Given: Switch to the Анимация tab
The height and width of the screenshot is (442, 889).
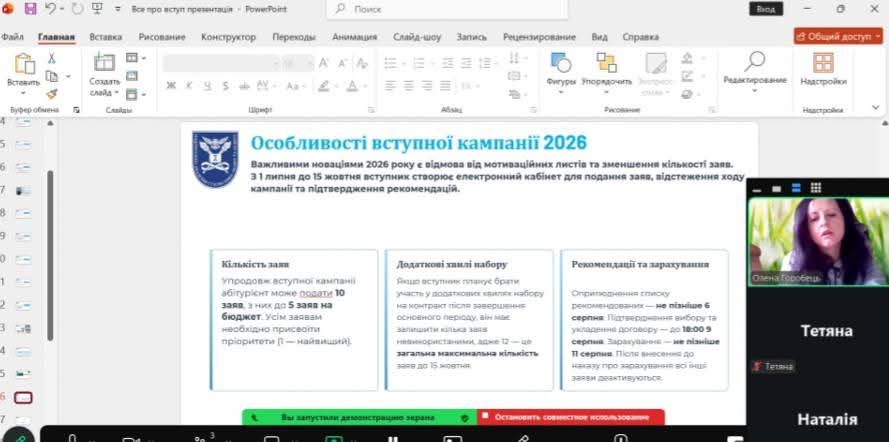Looking at the screenshot, I should pos(354,37).
